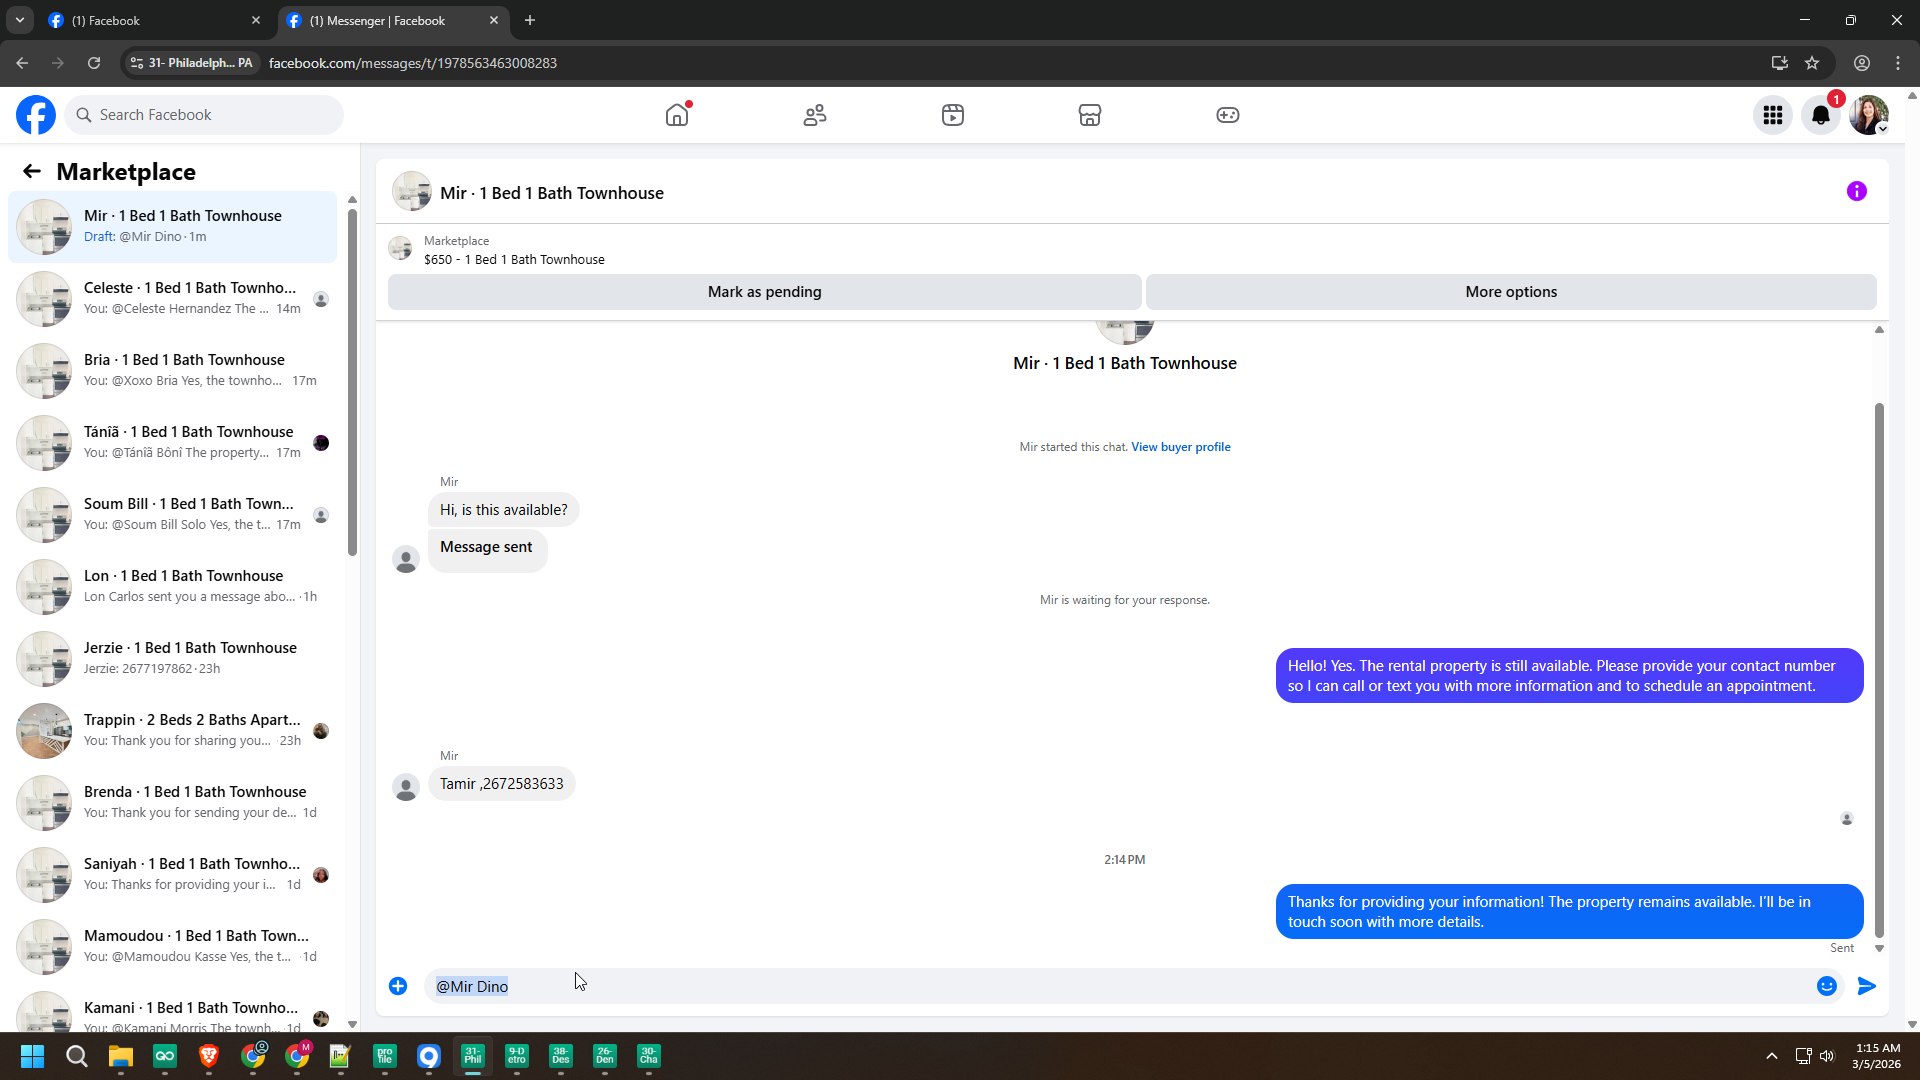Open More options for the listing
This screenshot has width=1920, height=1080.
(1511, 292)
